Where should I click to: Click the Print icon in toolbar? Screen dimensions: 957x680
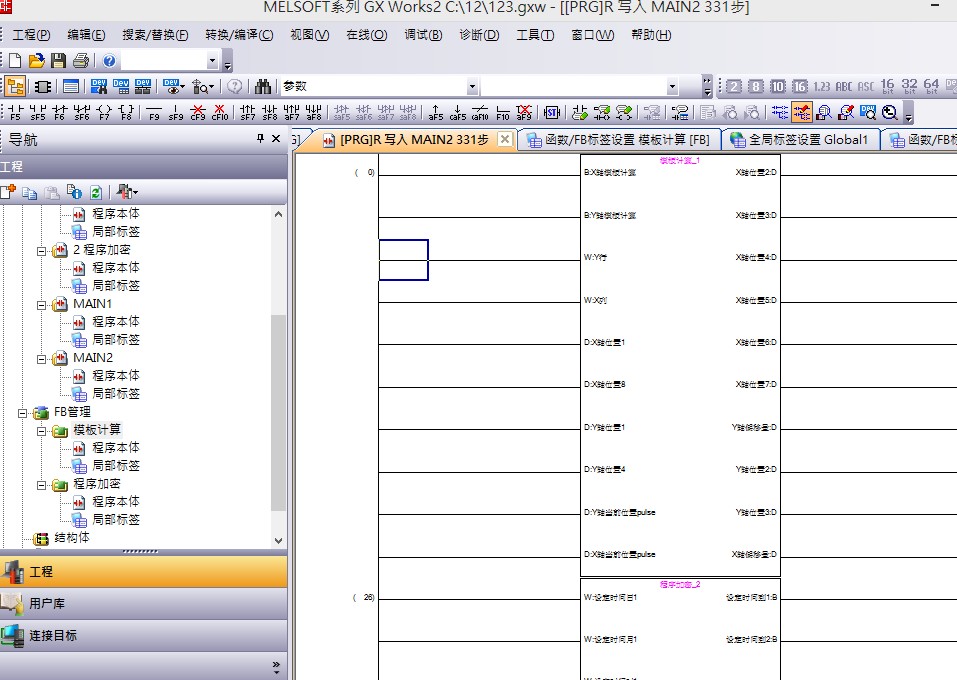(80, 61)
